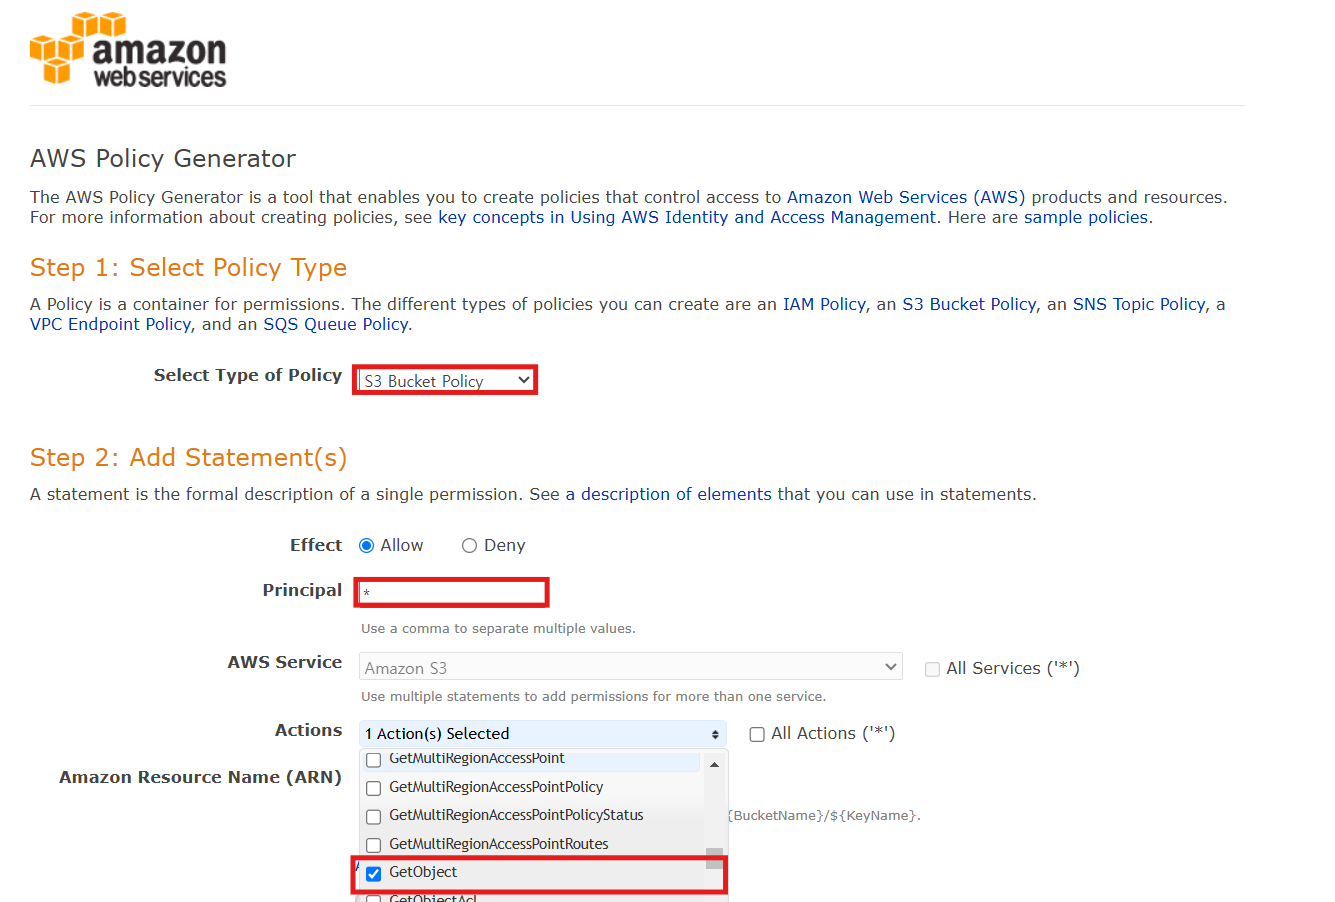Open the S3 Bucket Policy link
1335x902 pixels.
click(x=969, y=304)
